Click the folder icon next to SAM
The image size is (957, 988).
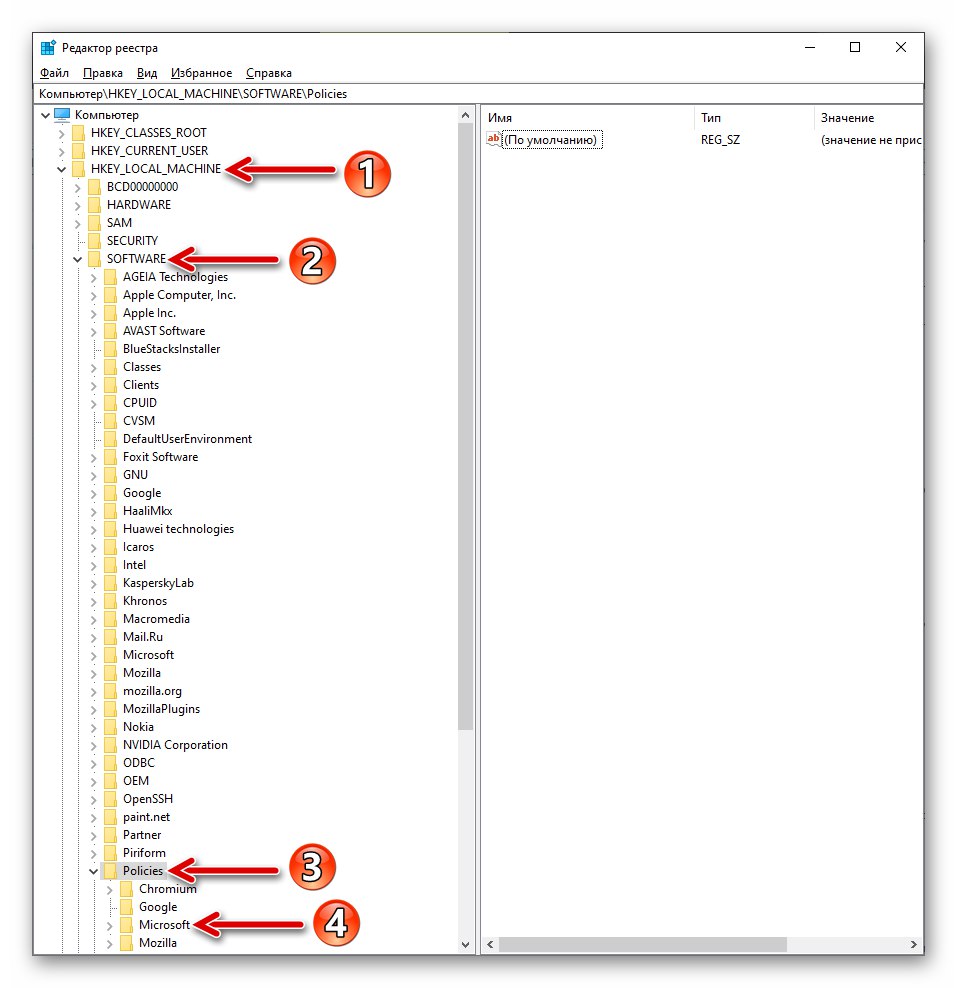point(95,223)
